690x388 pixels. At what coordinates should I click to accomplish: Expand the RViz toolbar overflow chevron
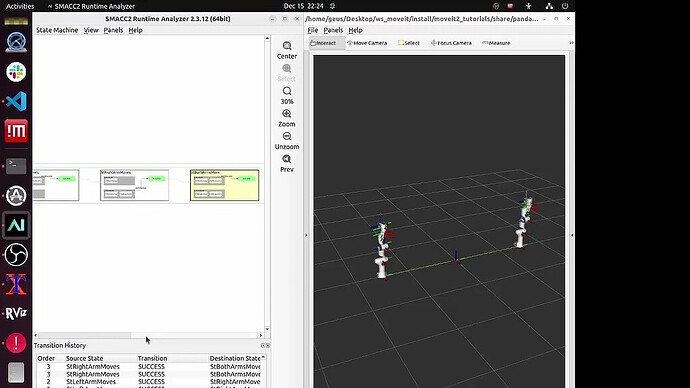click(571, 43)
